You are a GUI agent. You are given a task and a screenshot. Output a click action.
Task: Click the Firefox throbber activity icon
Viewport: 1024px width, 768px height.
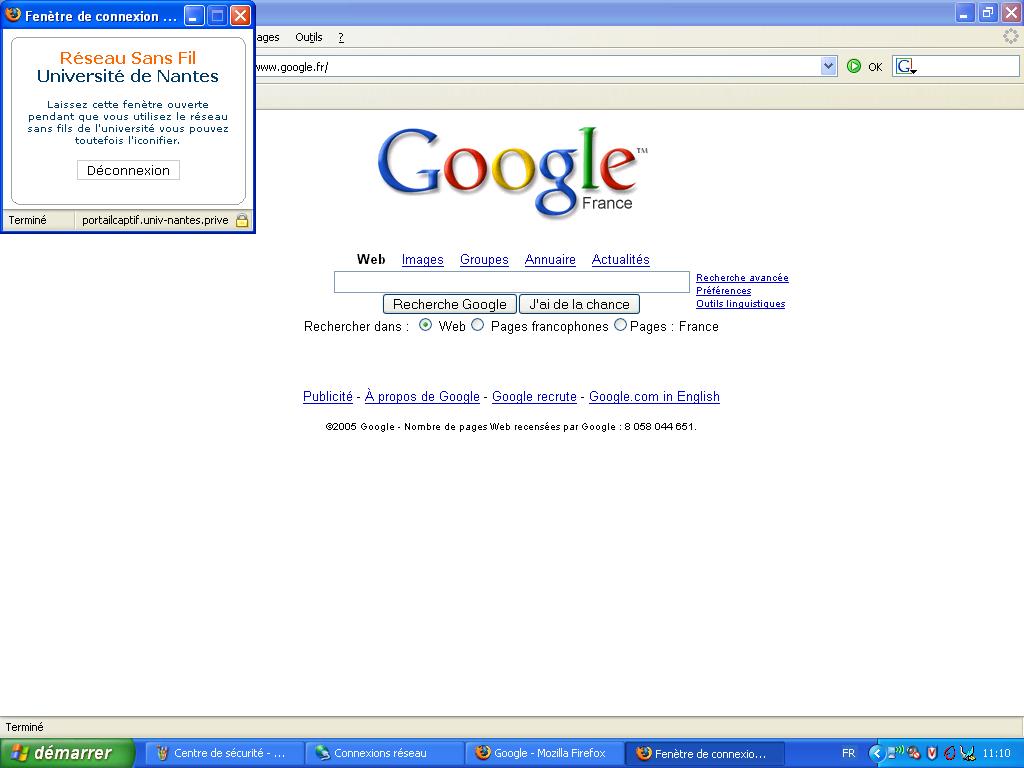pos(1011,36)
